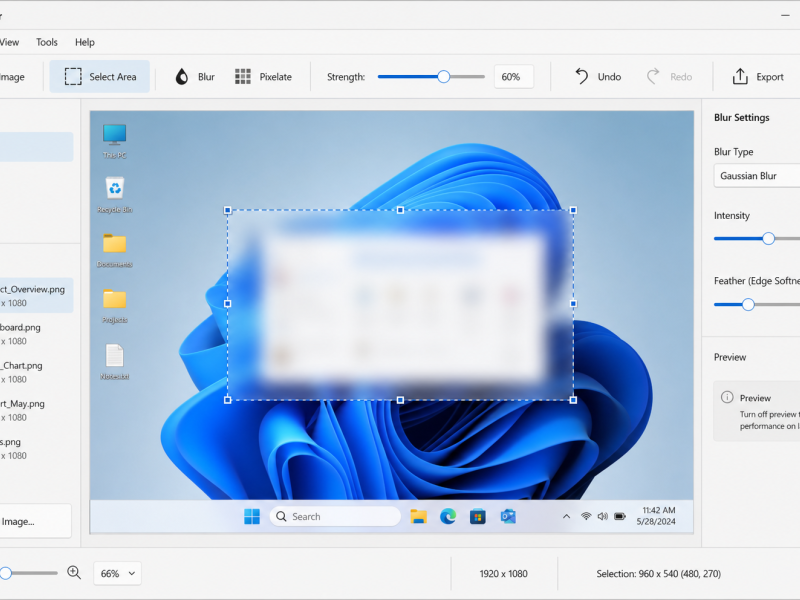Click the 60% strength value field

(x=514, y=77)
